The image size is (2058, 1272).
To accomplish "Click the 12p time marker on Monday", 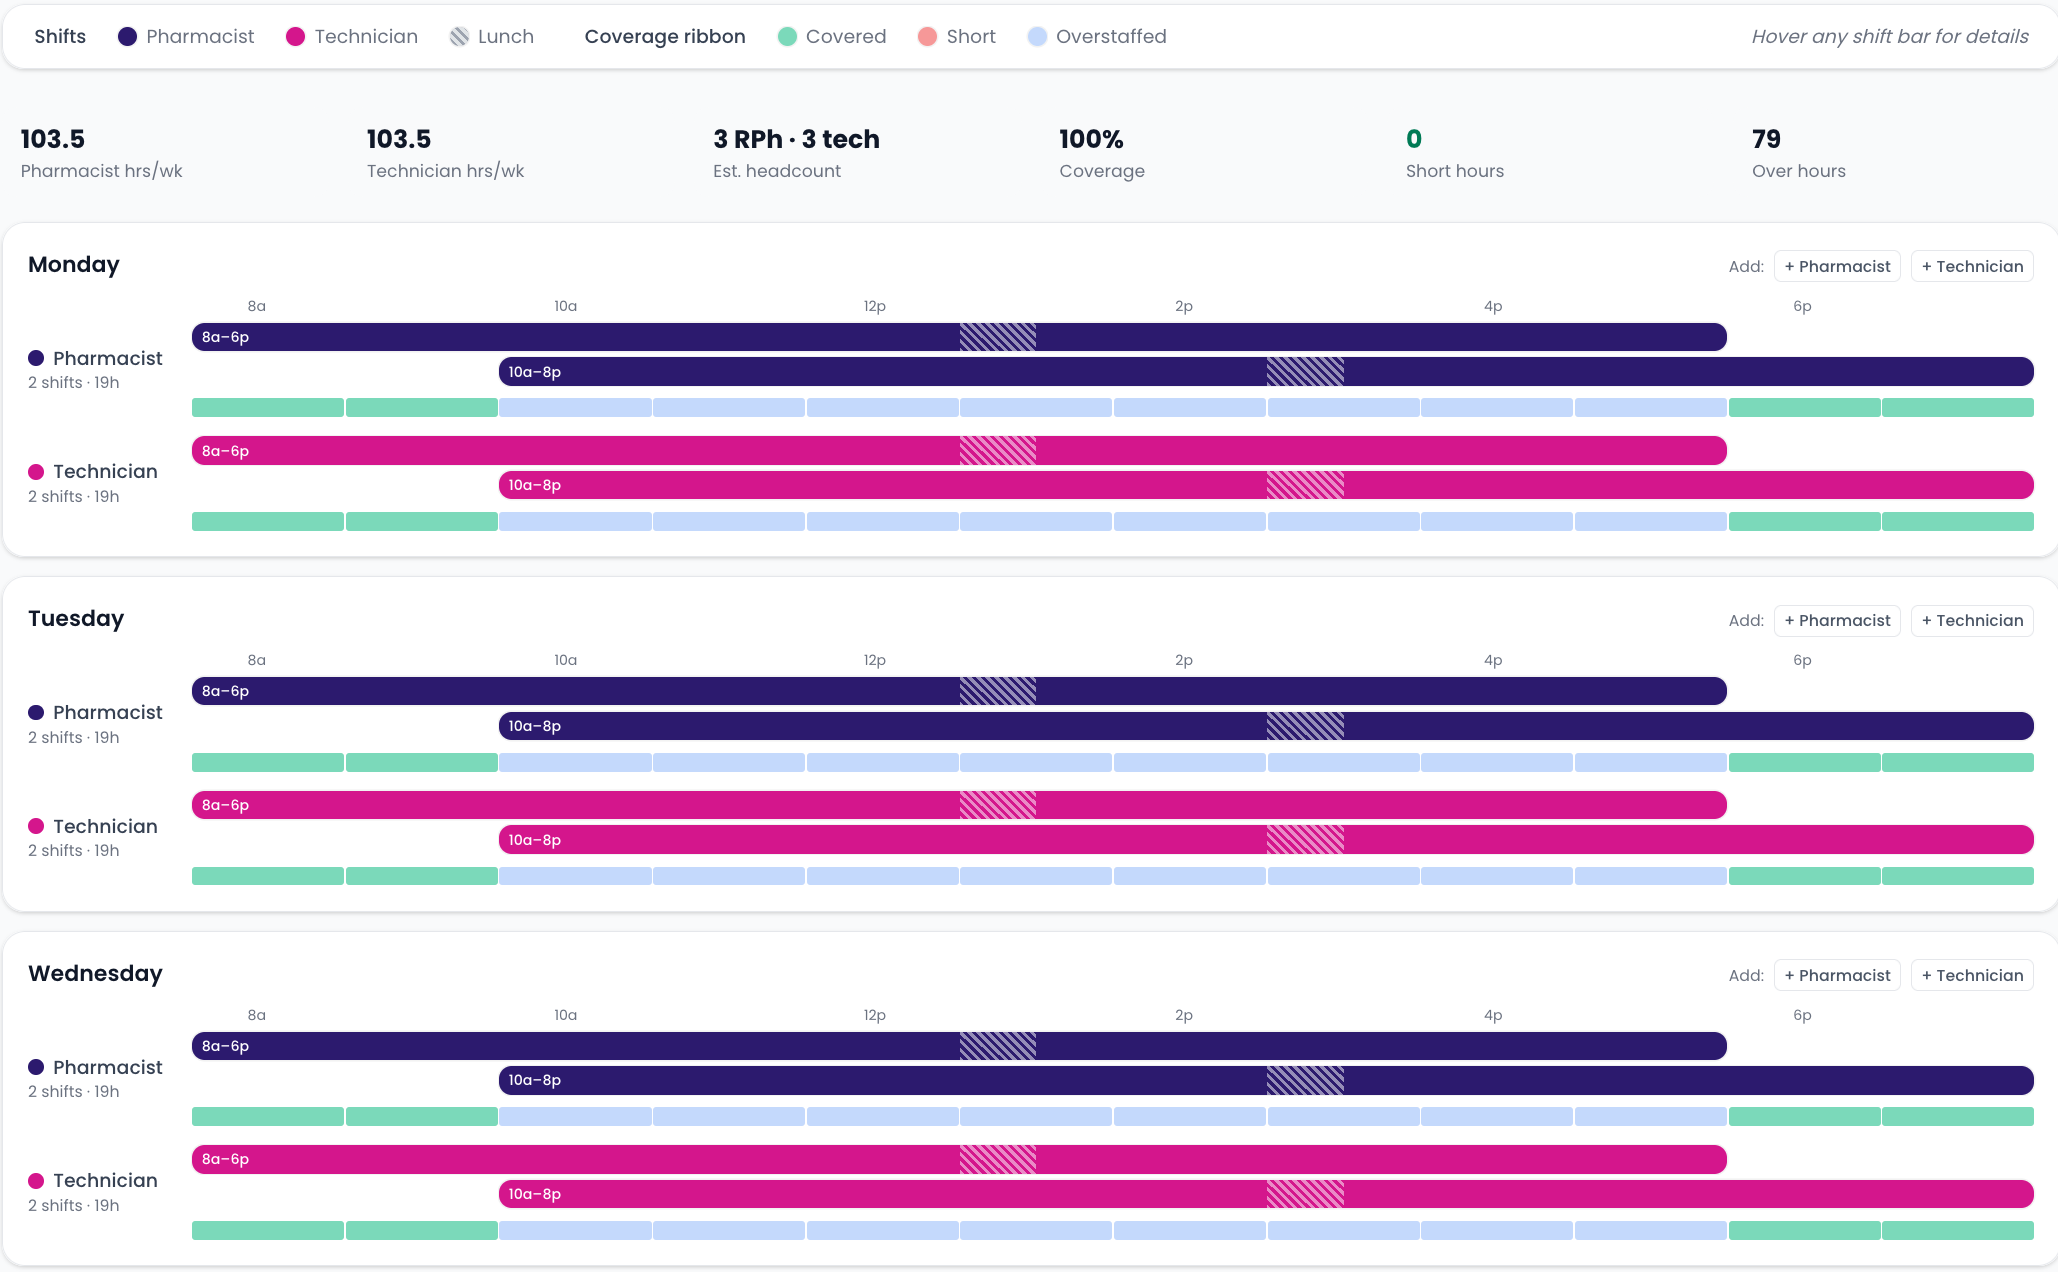I will [x=875, y=306].
